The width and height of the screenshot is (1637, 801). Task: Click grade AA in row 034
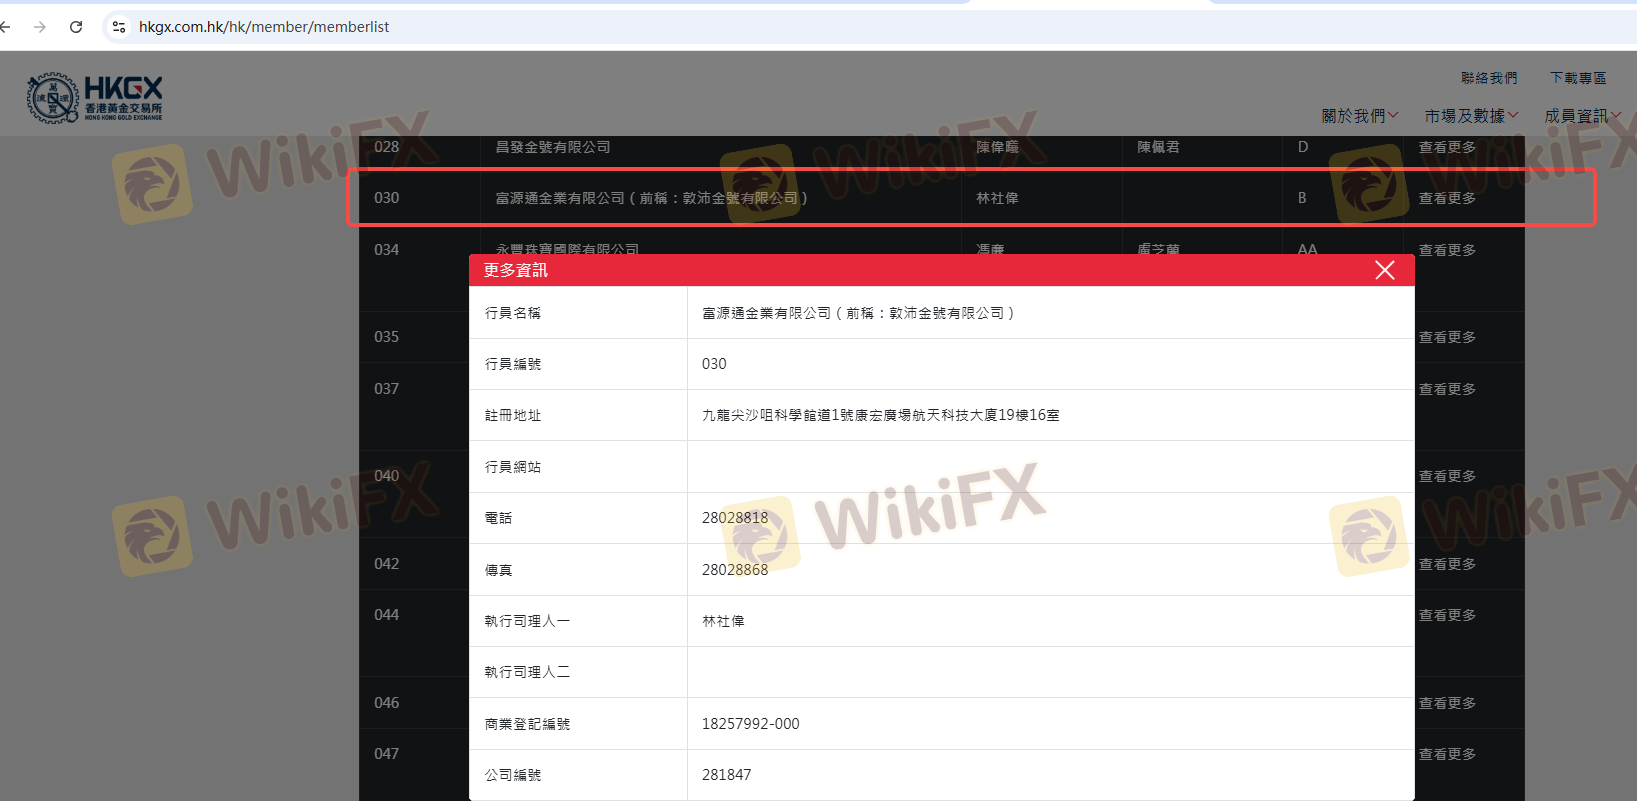(x=1307, y=250)
